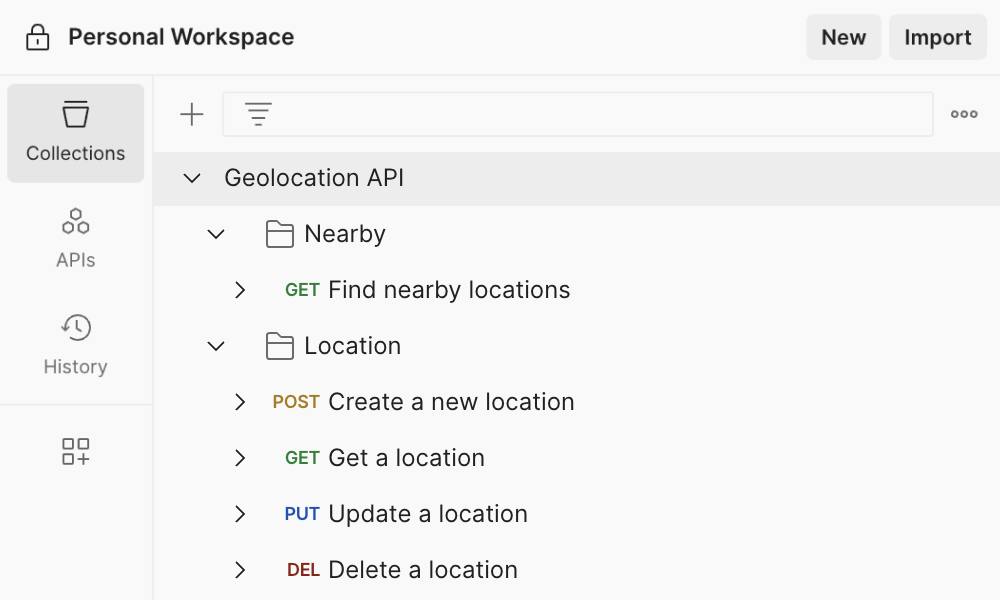Screen dimensions: 1000x600
Task: Open the Collections sidebar panel
Action: click(x=75, y=133)
